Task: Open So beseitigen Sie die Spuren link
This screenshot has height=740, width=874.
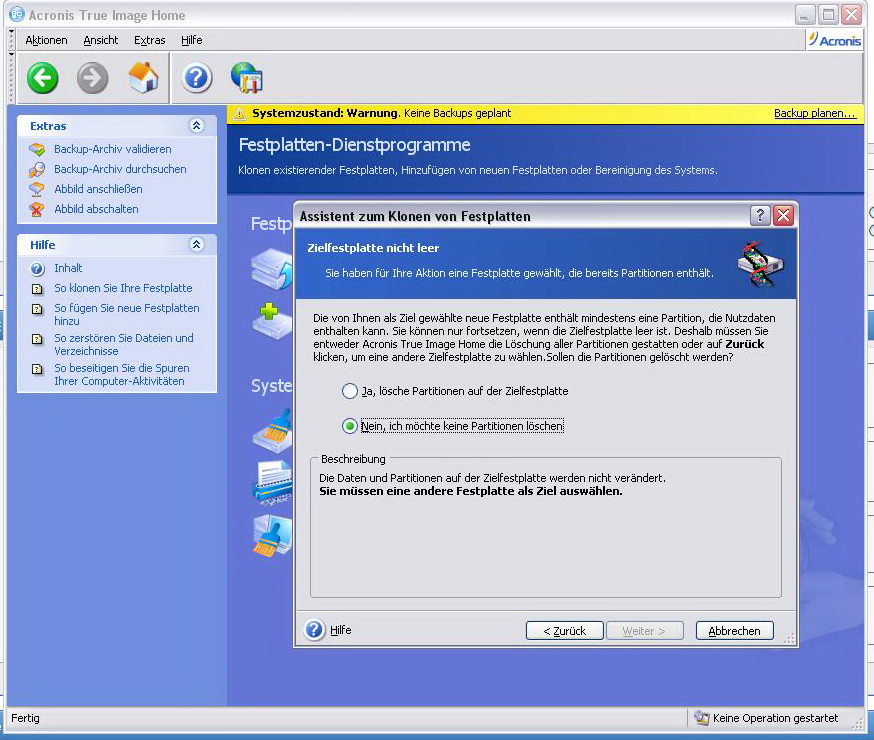Action: point(122,375)
